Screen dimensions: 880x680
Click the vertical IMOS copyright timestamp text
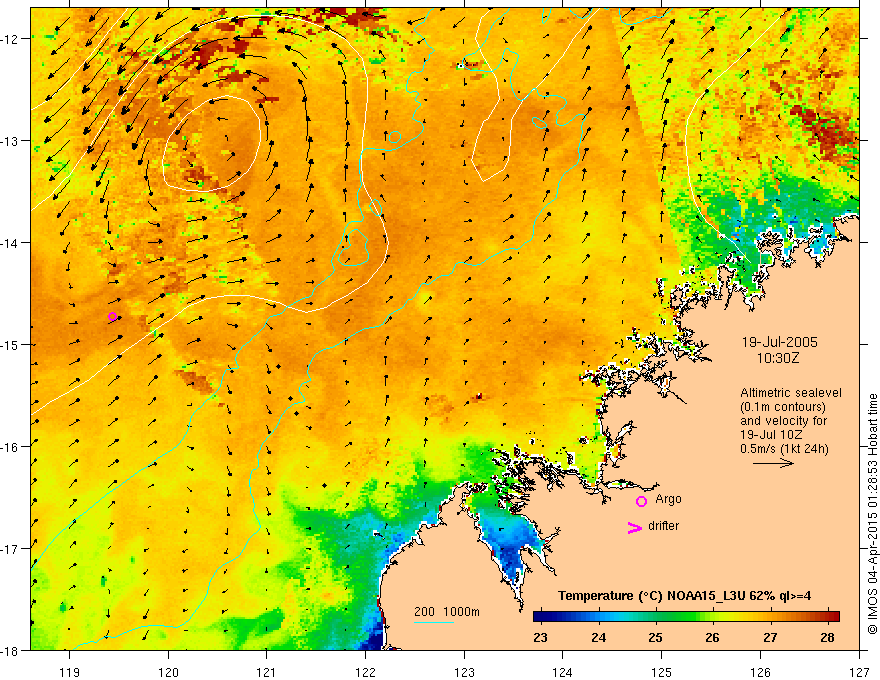(872, 514)
